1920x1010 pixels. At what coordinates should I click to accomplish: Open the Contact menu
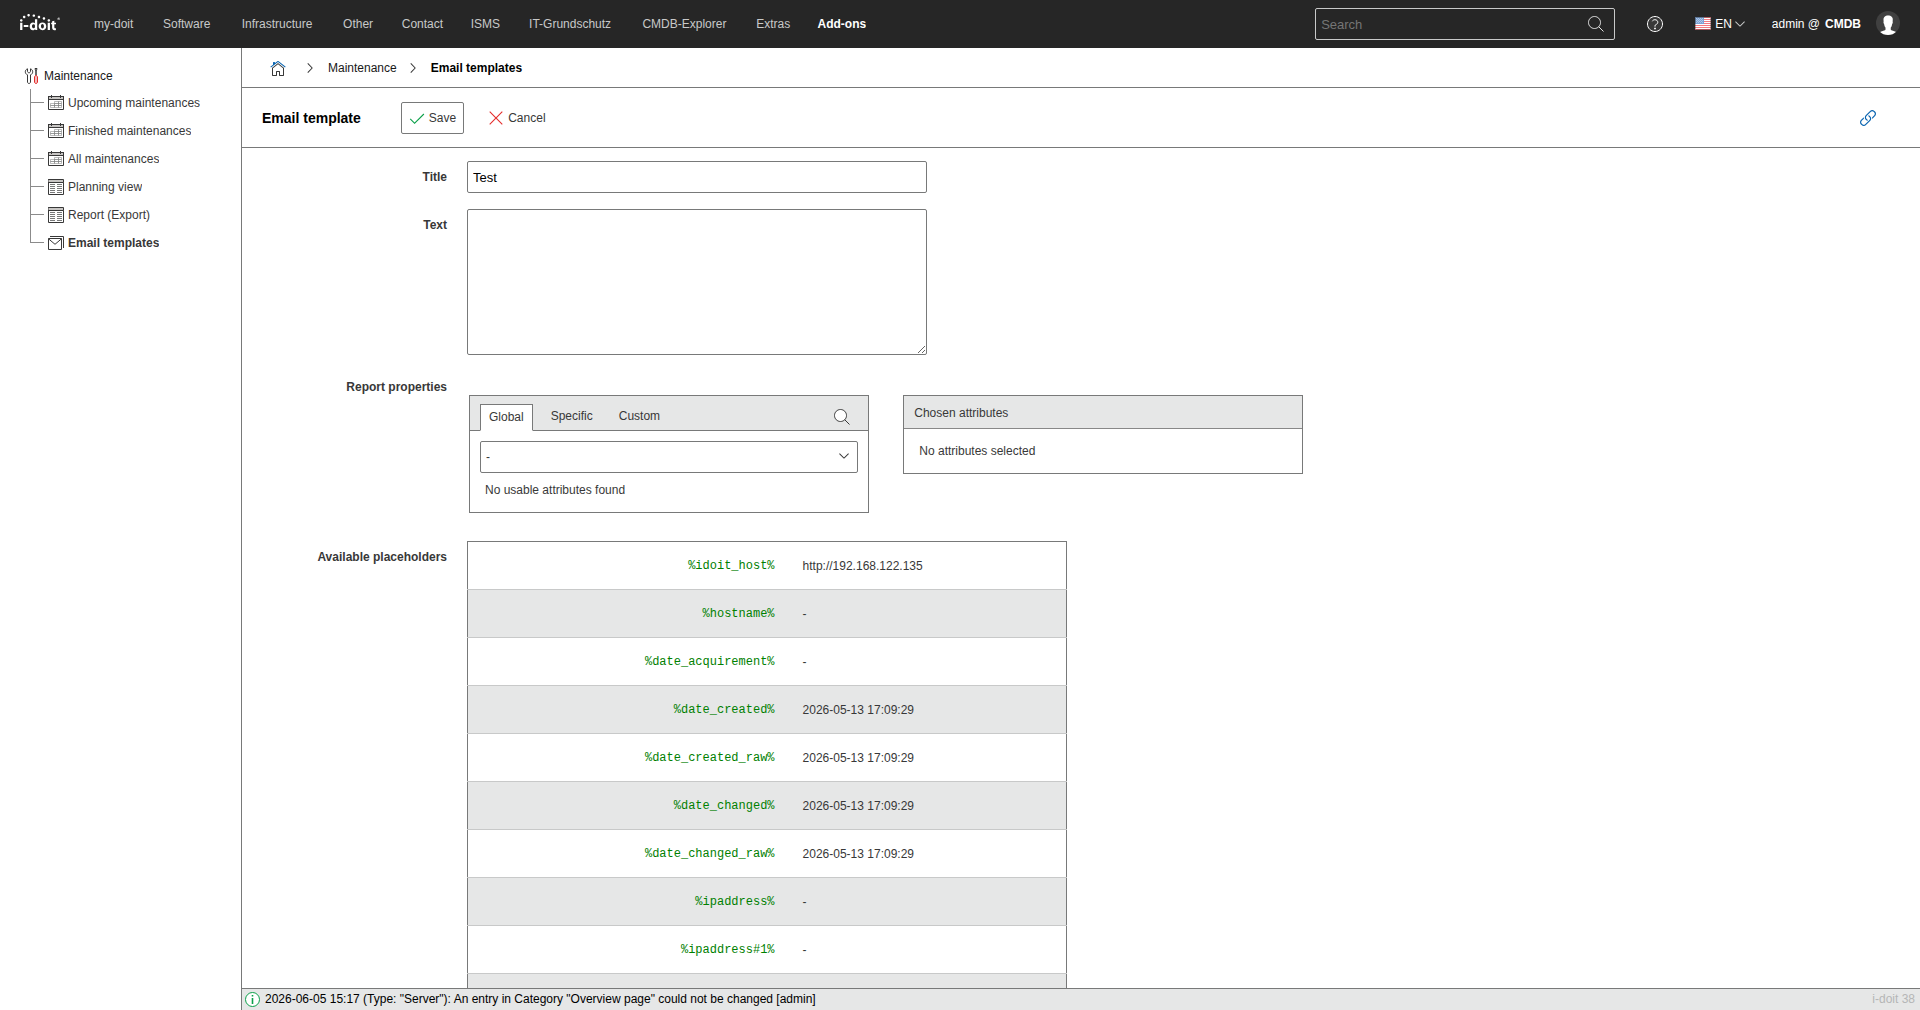[422, 24]
